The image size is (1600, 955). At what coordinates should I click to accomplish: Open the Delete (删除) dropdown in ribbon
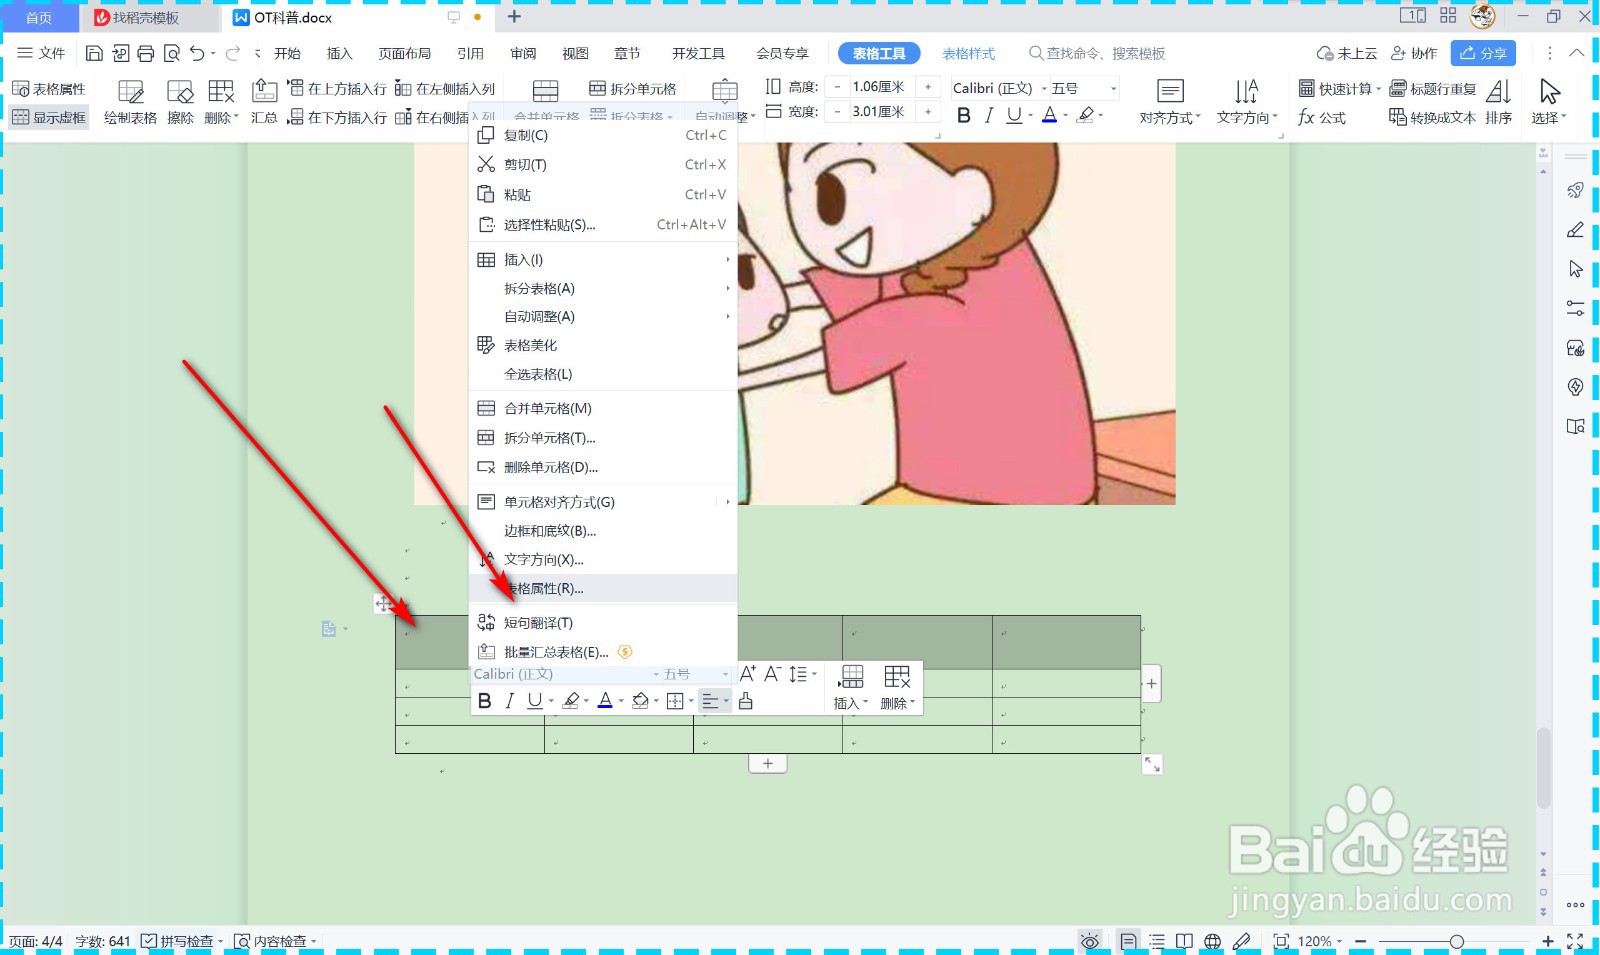(221, 103)
